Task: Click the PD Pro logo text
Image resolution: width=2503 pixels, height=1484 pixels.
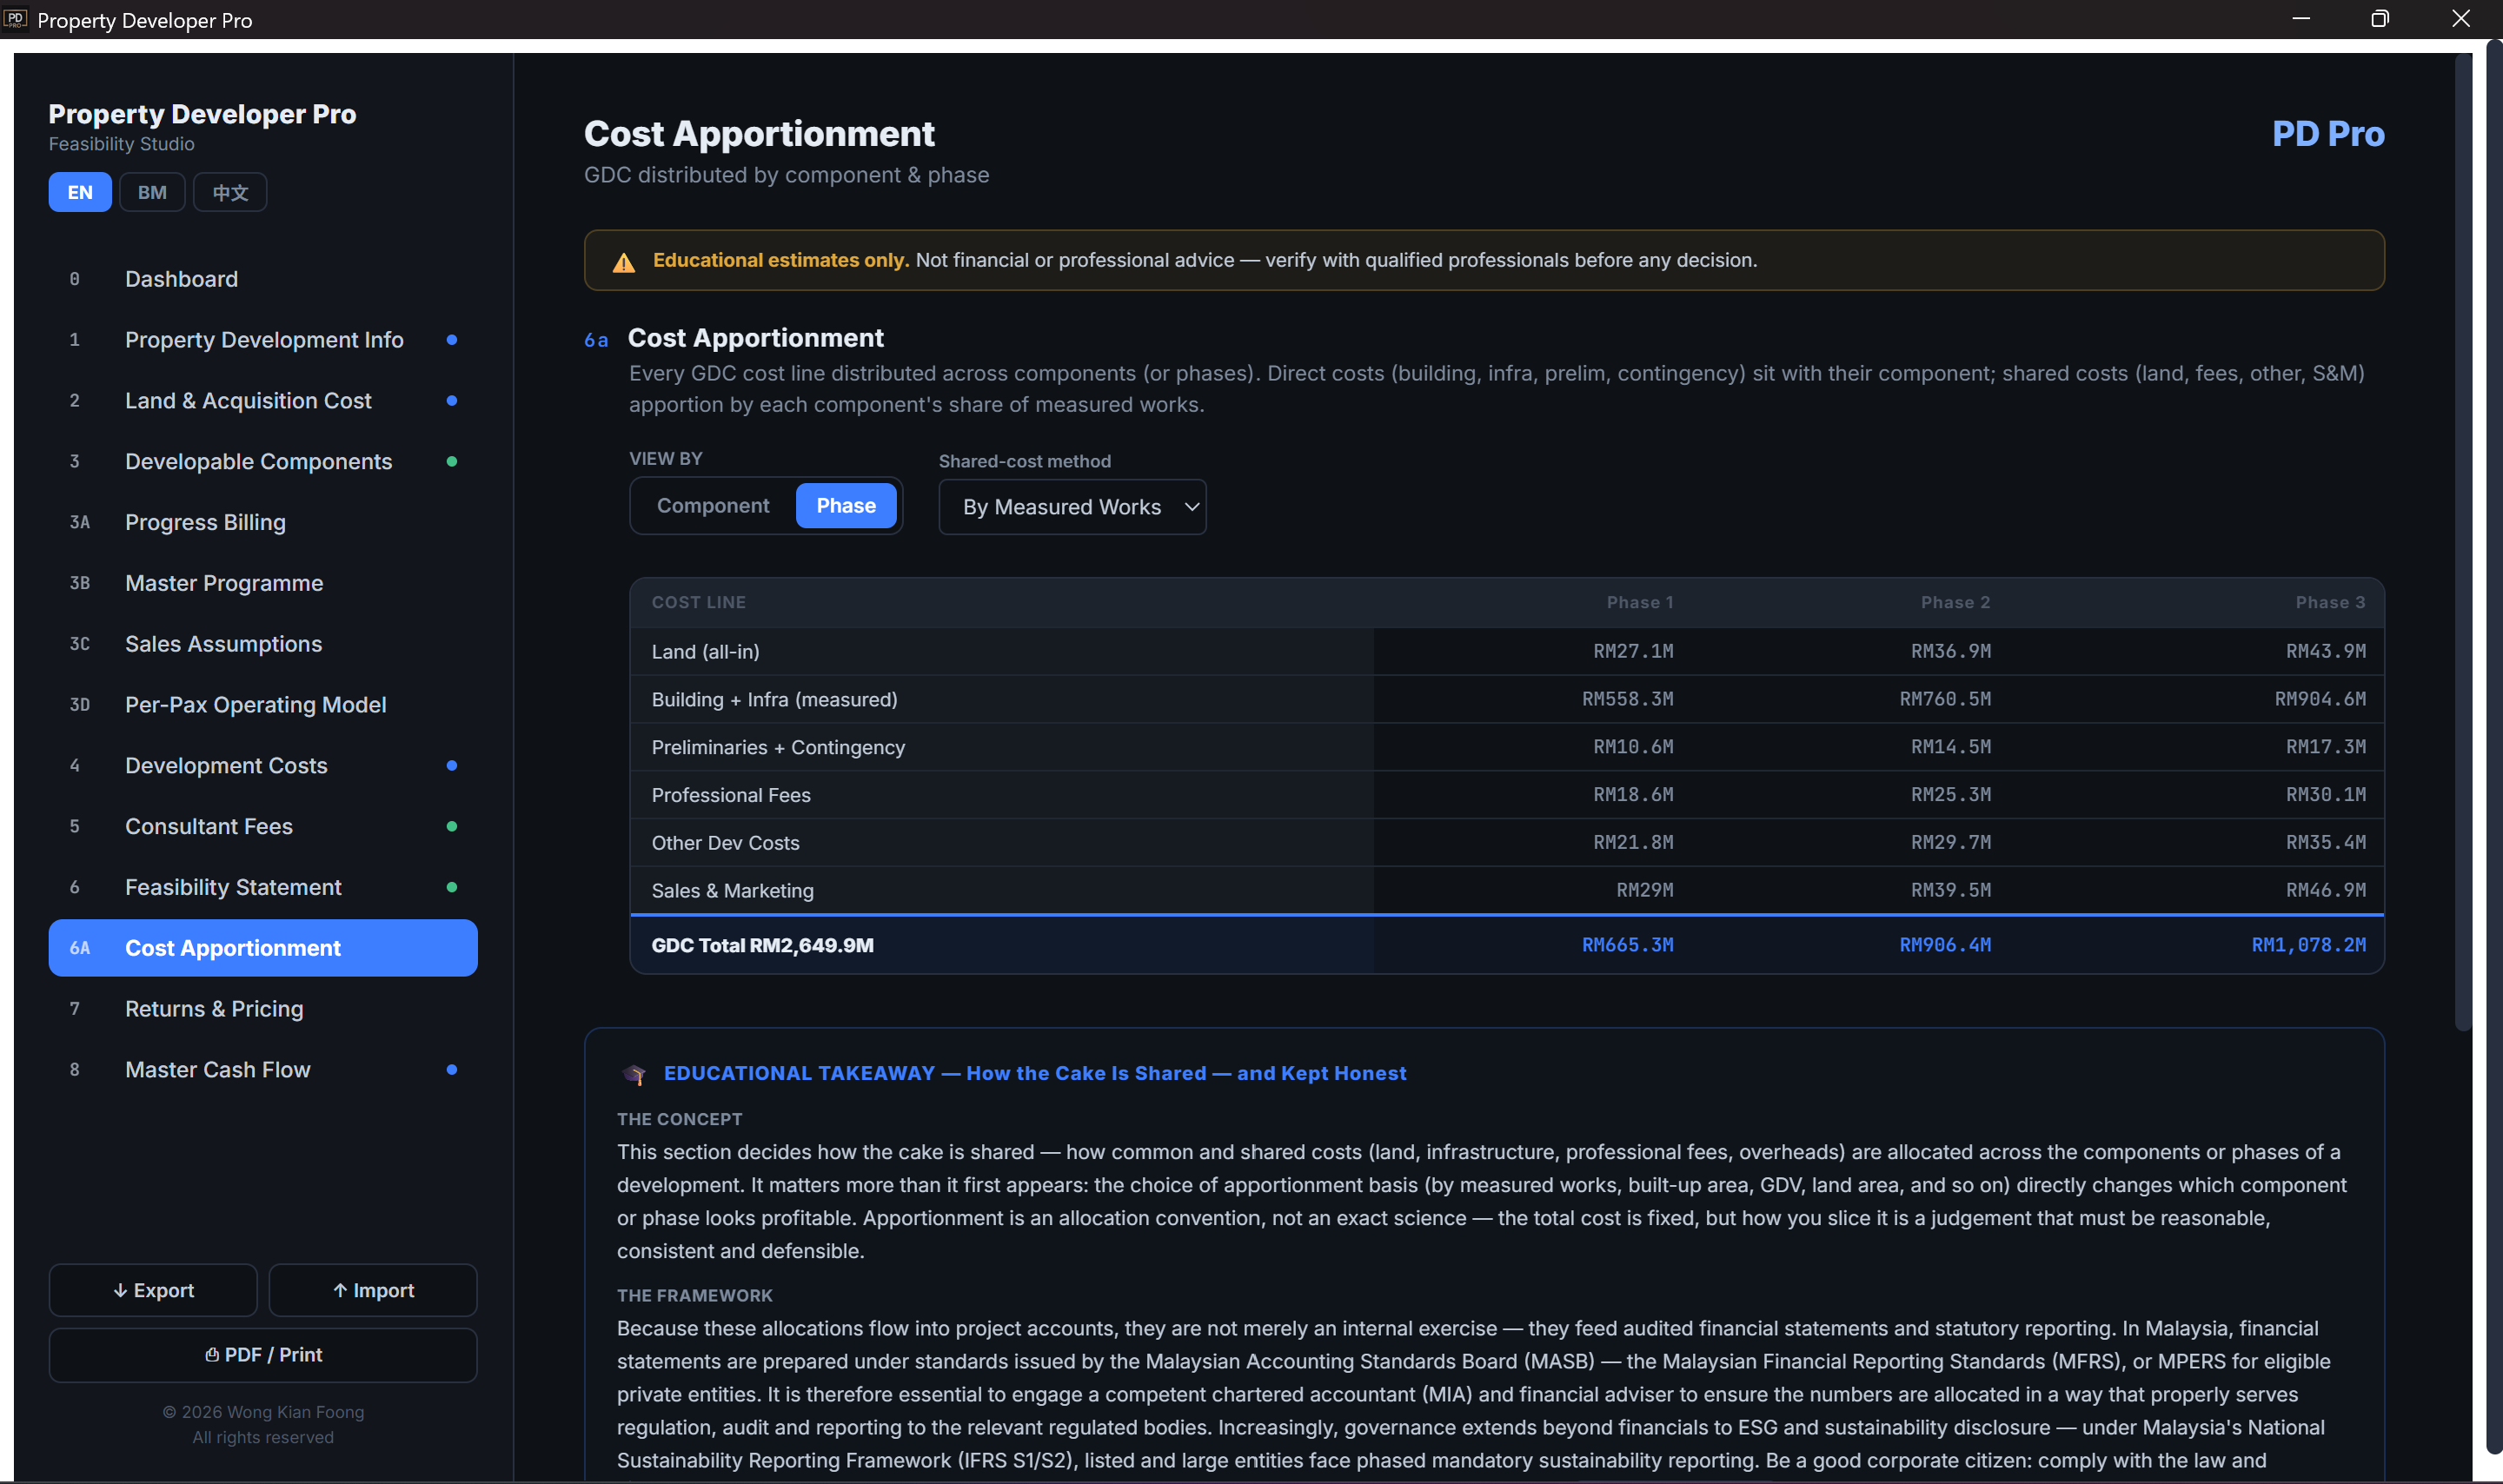Action: (x=2328, y=134)
